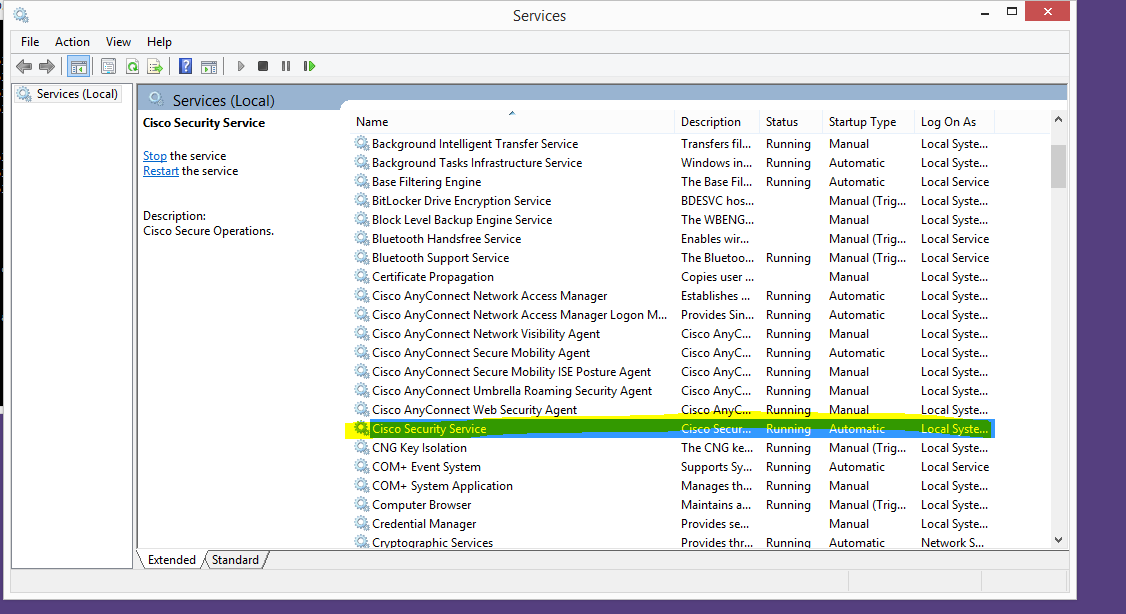Sort by the Status column header
Screen dimensions: 1126x614
click(791, 122)
